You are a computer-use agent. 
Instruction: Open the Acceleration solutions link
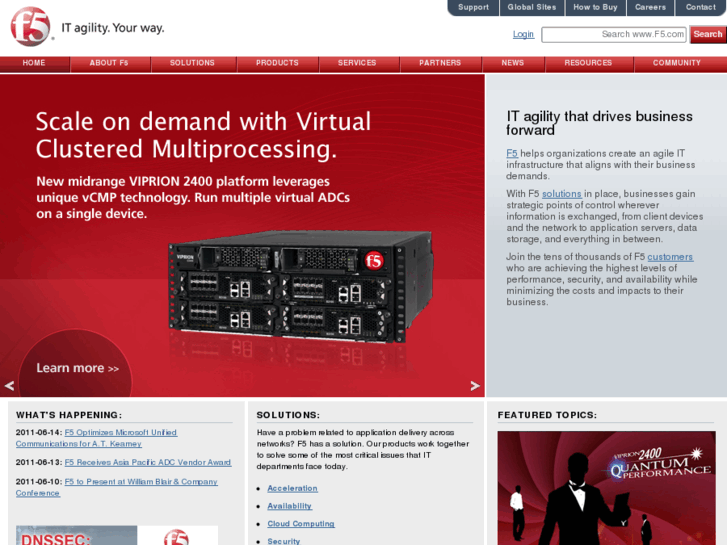point(293,488)
